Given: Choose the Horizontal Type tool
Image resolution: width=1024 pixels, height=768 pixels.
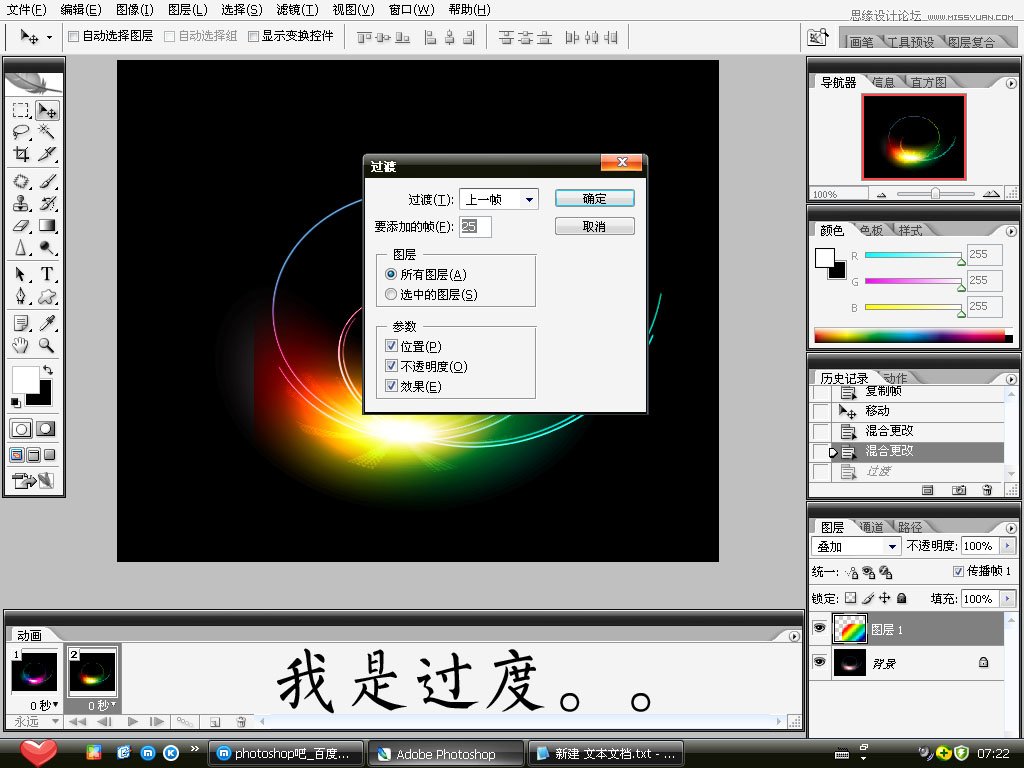Looking at the screenshot, I should (x=46, y=274).
